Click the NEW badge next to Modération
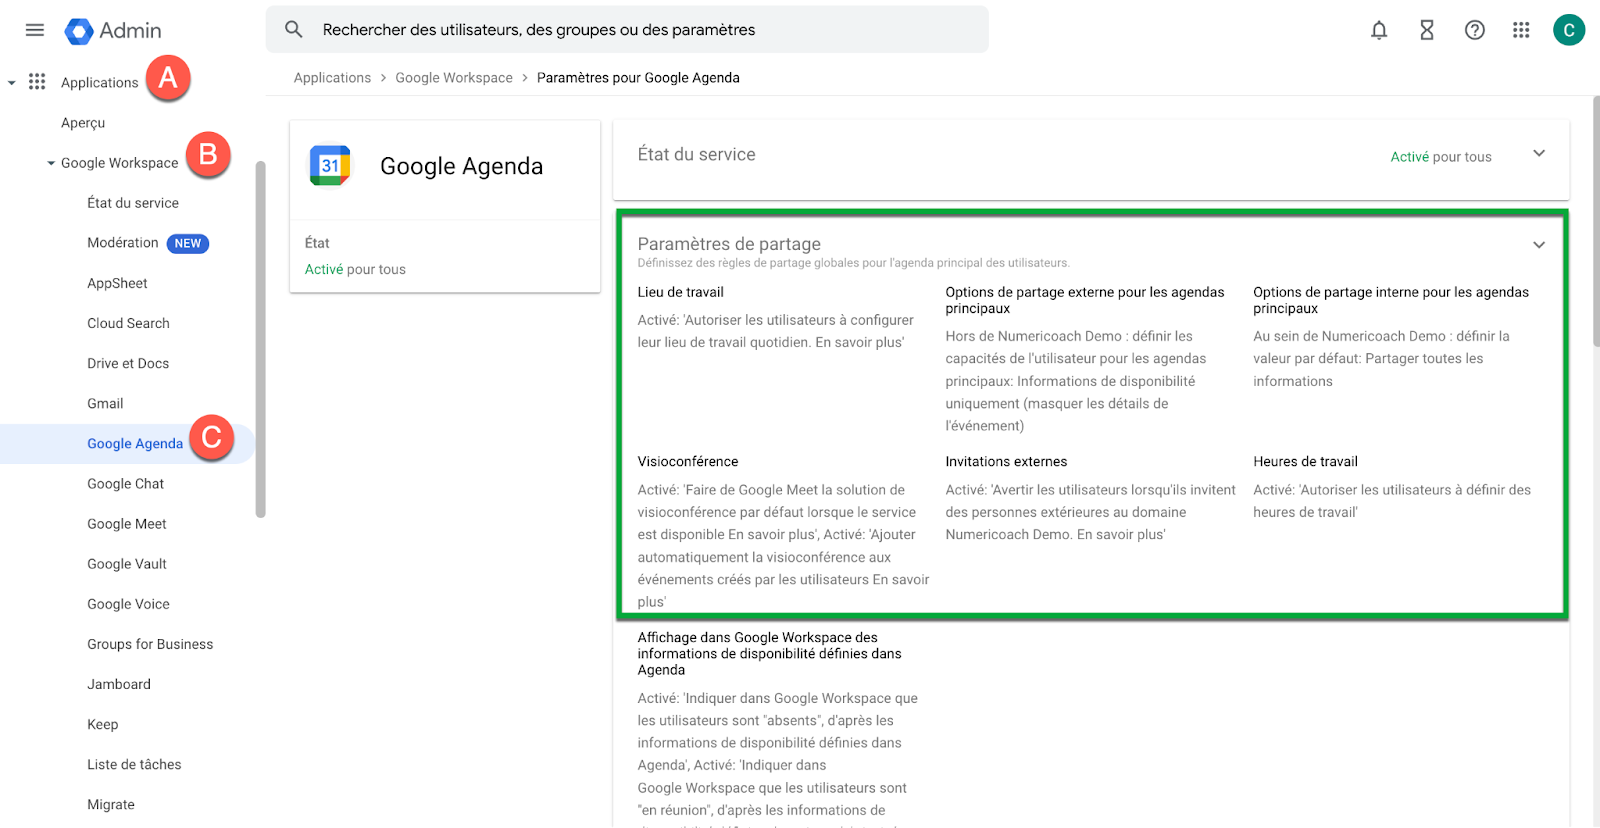This screenshot has height=828, width=1600. point(188,243)
